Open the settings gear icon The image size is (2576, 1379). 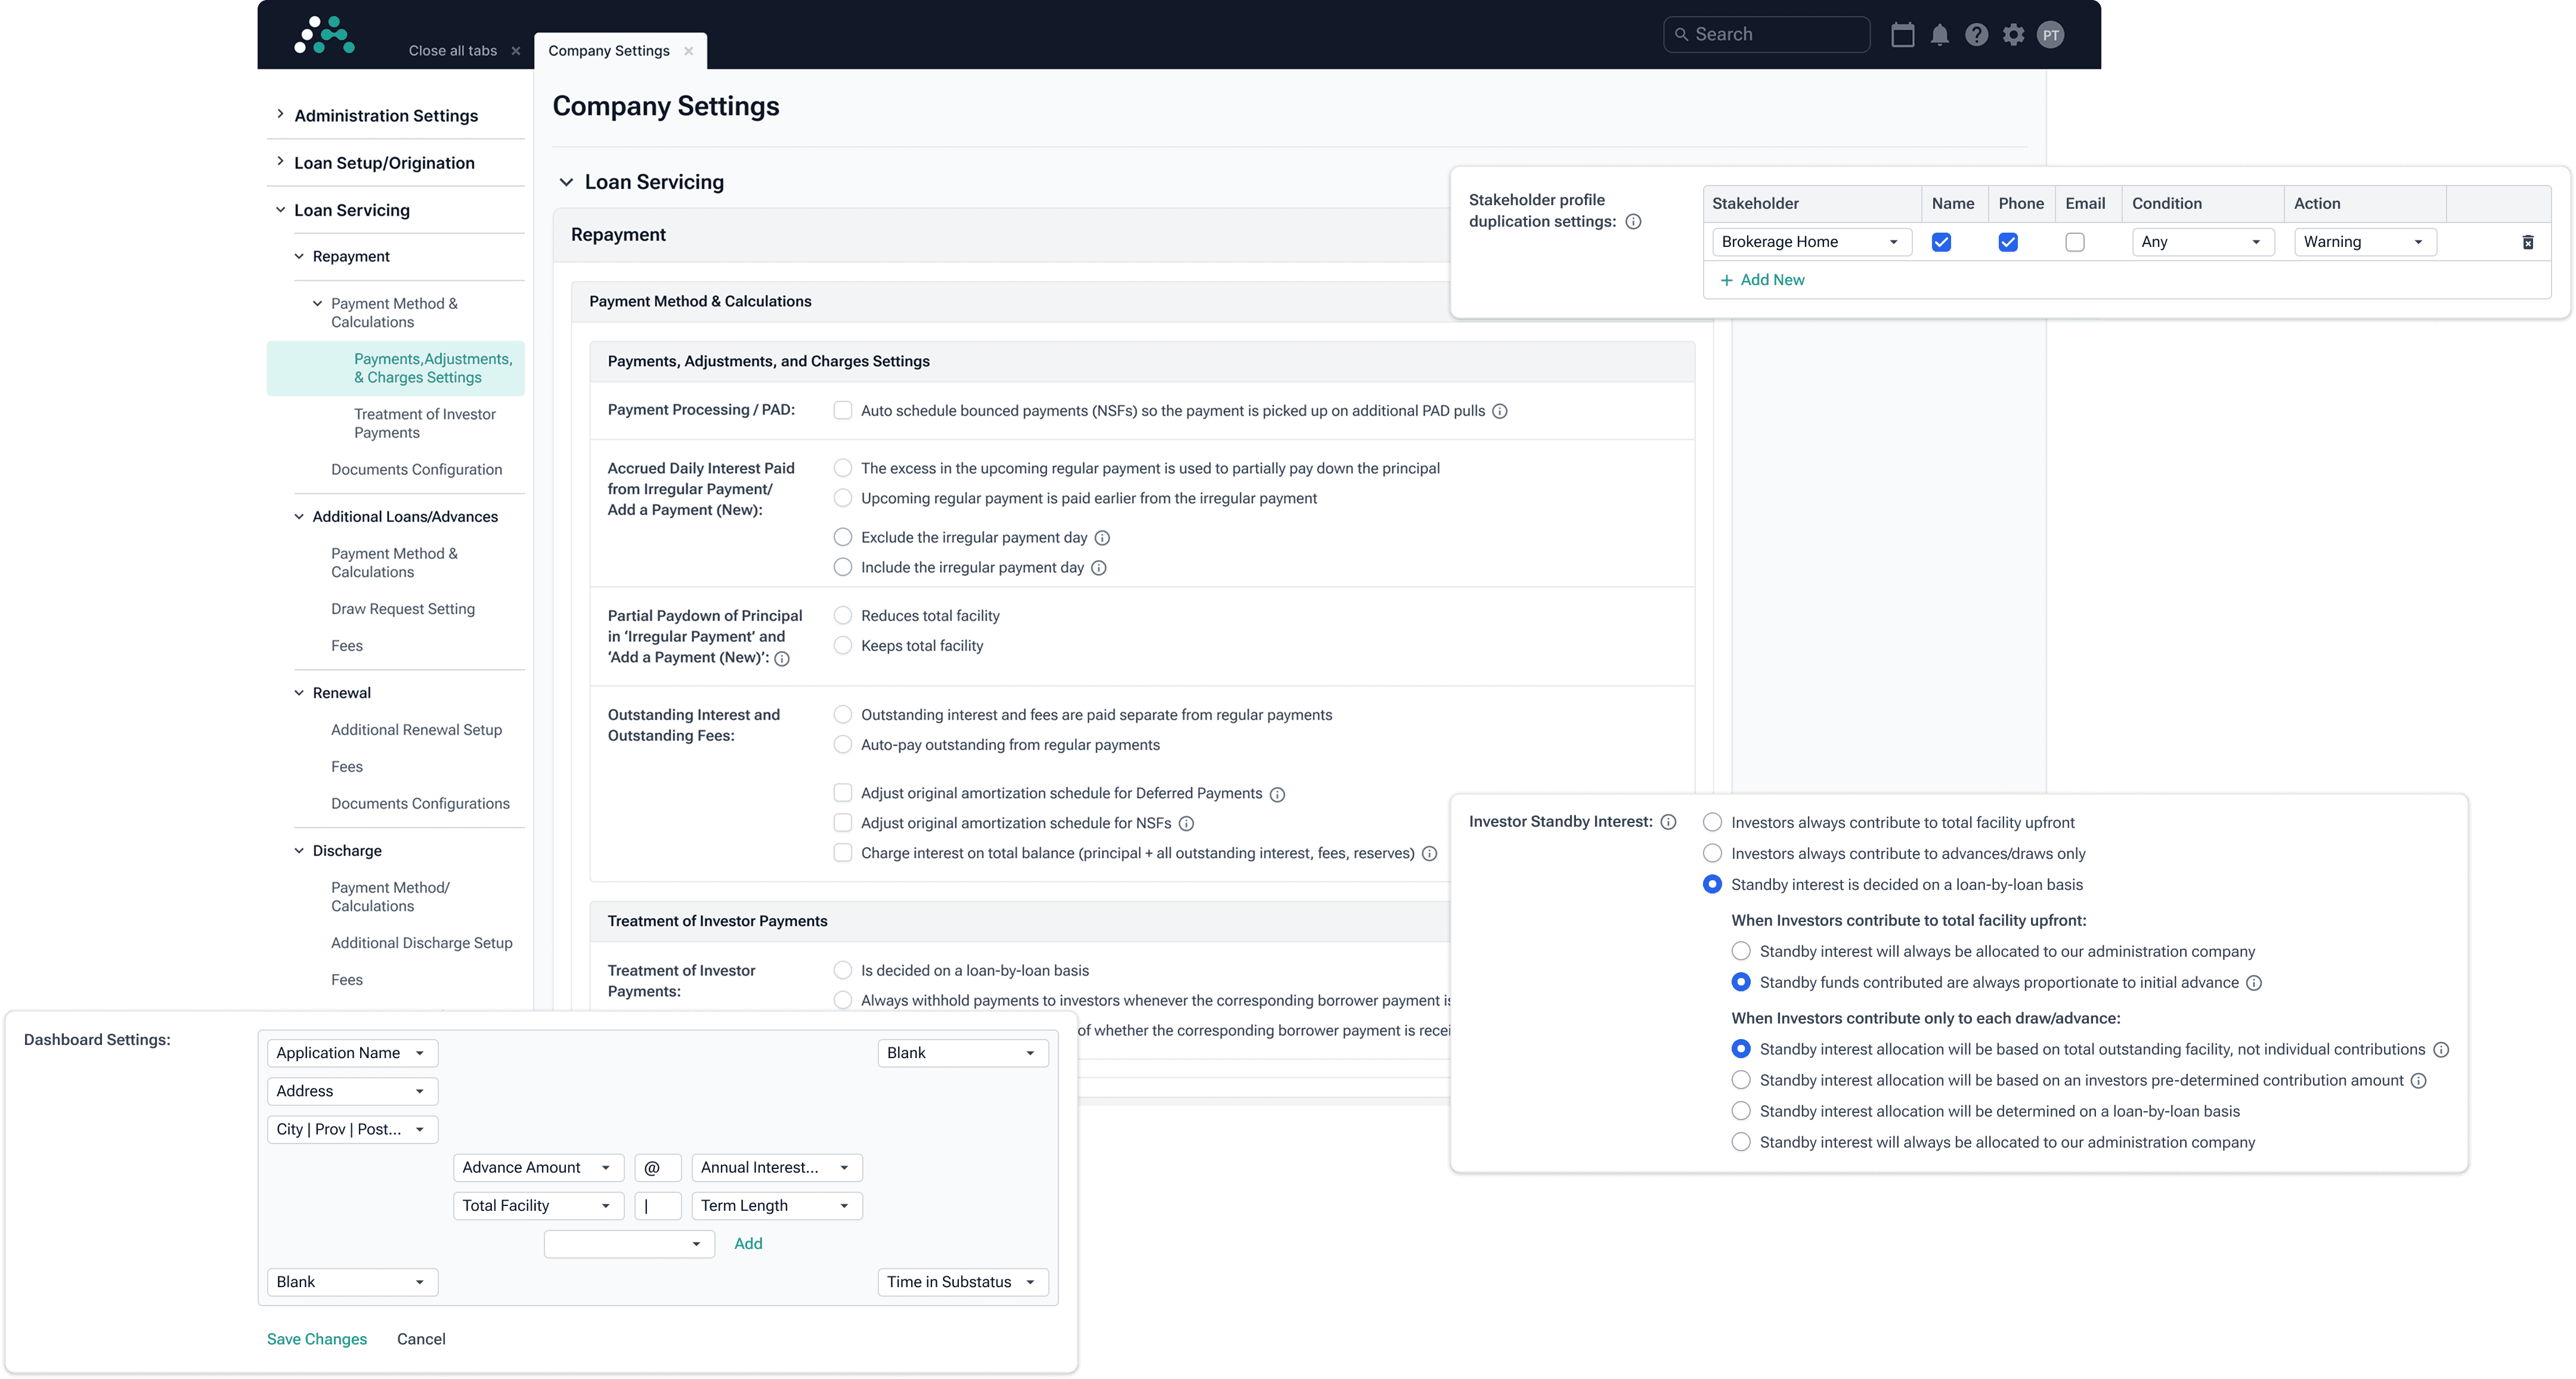(2013, 35)
